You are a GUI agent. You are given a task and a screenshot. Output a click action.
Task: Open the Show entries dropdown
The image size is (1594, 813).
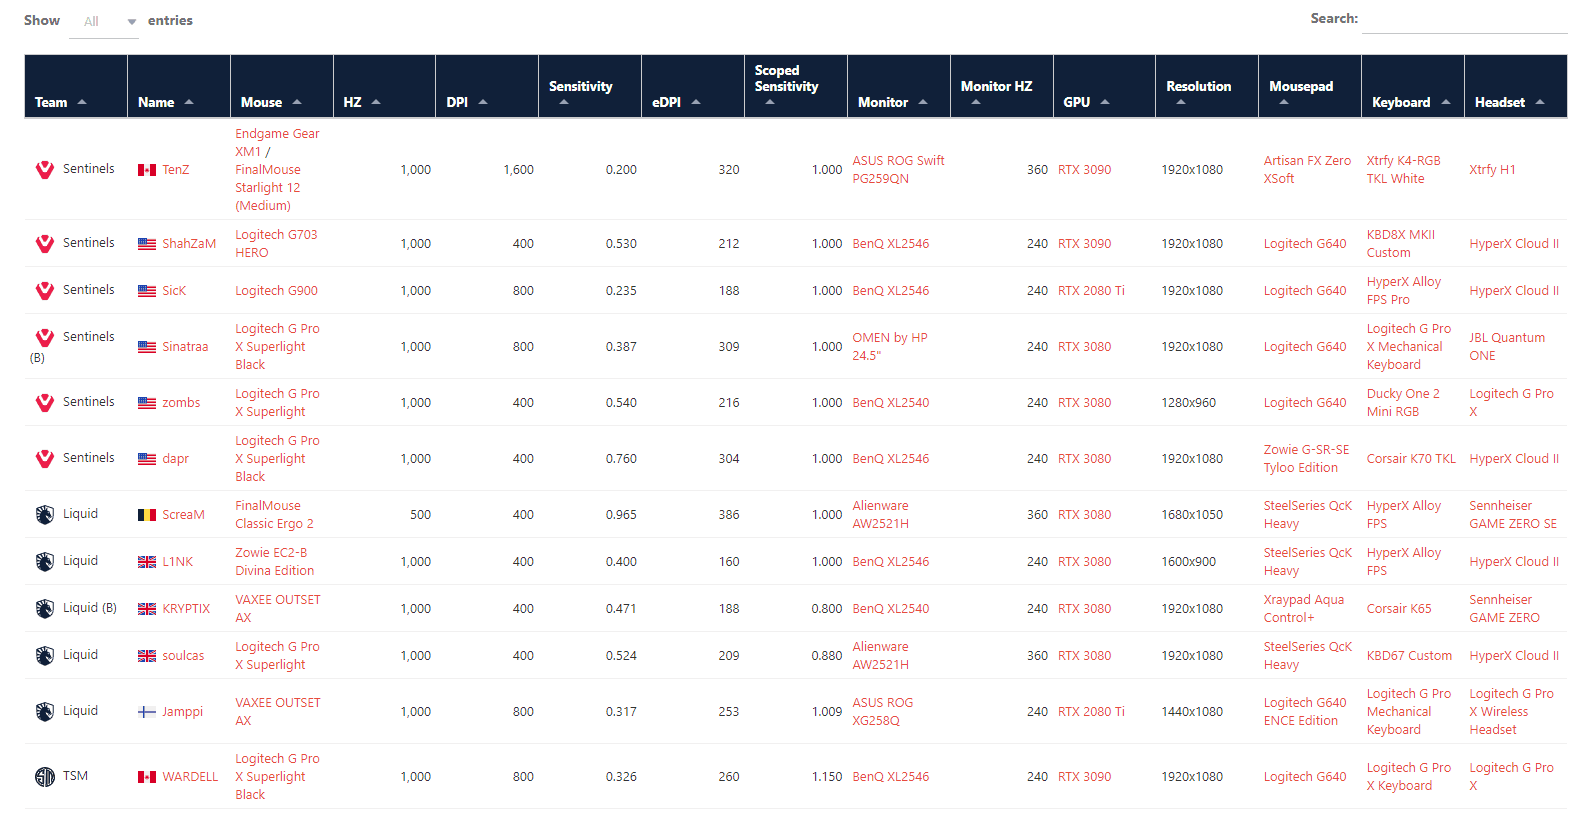tap(104, 21)
